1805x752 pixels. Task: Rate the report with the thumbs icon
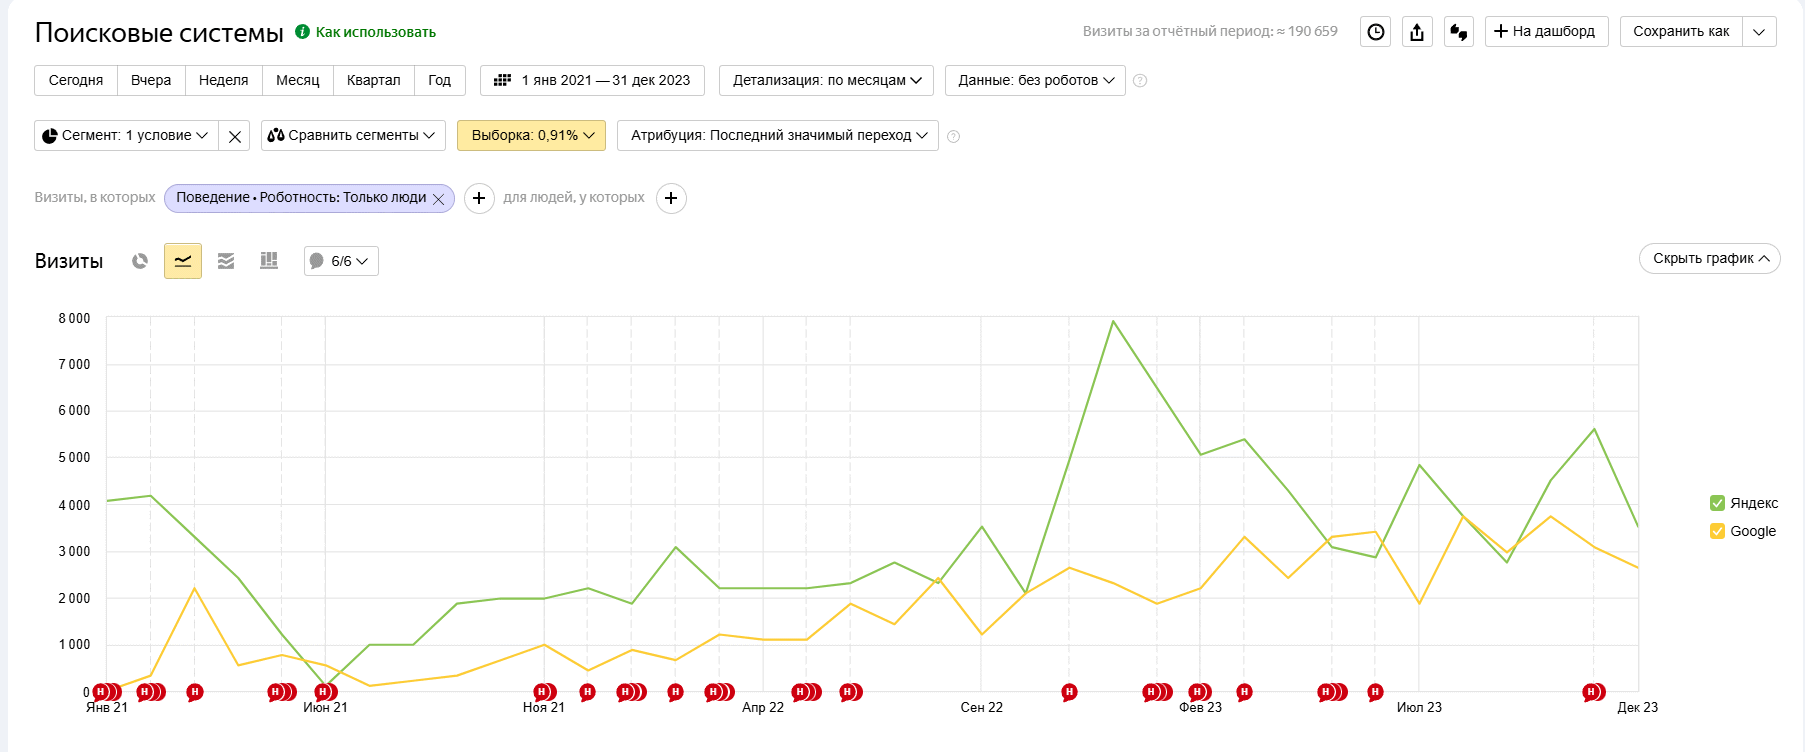pos(1459,32)
